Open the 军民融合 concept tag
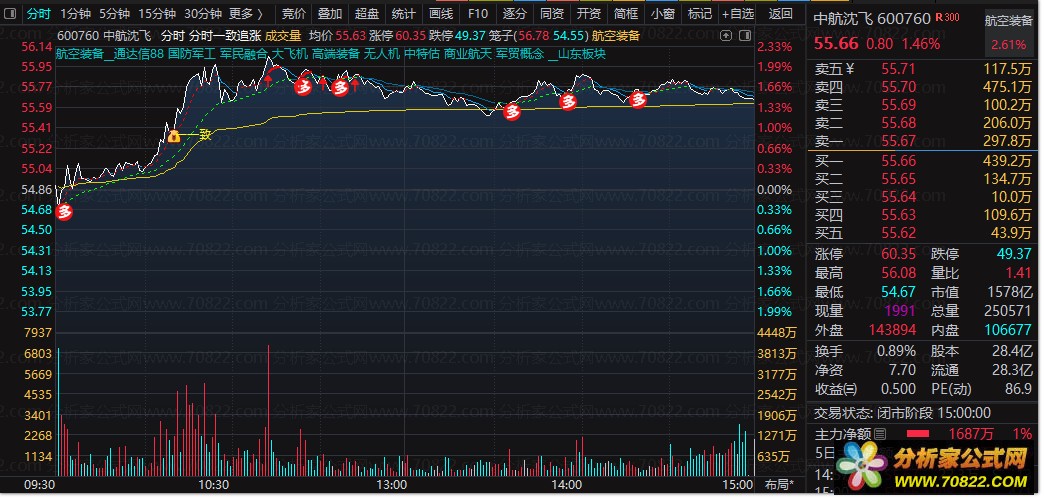The height and width of the screenshot is (498, 1044). pos(244,54)
